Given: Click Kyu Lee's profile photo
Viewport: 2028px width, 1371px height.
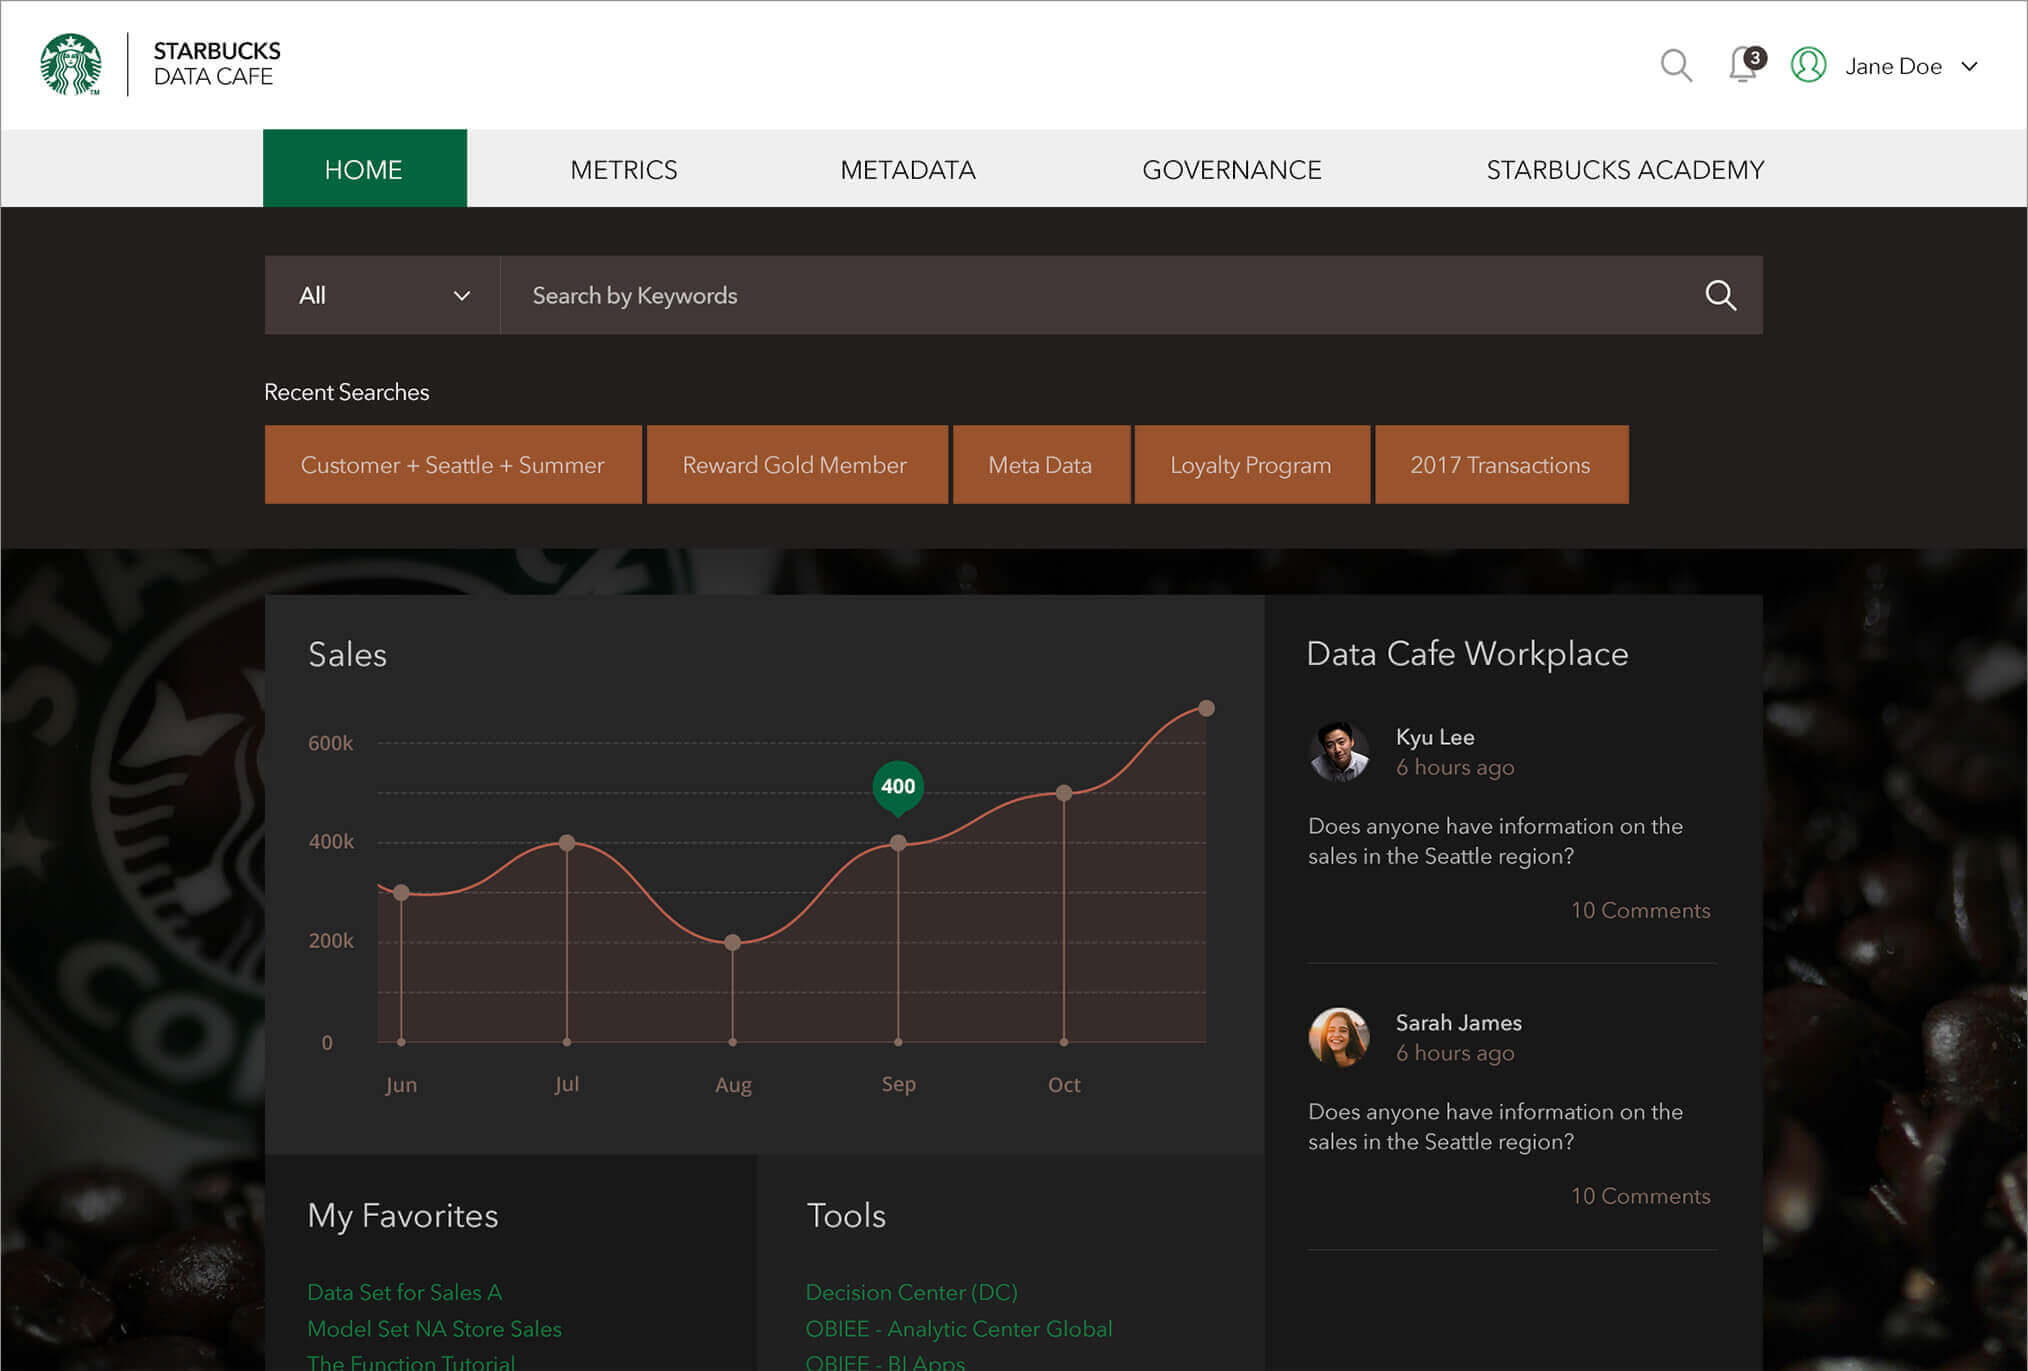Looking at the screenshot, I should coord(1338,752).
